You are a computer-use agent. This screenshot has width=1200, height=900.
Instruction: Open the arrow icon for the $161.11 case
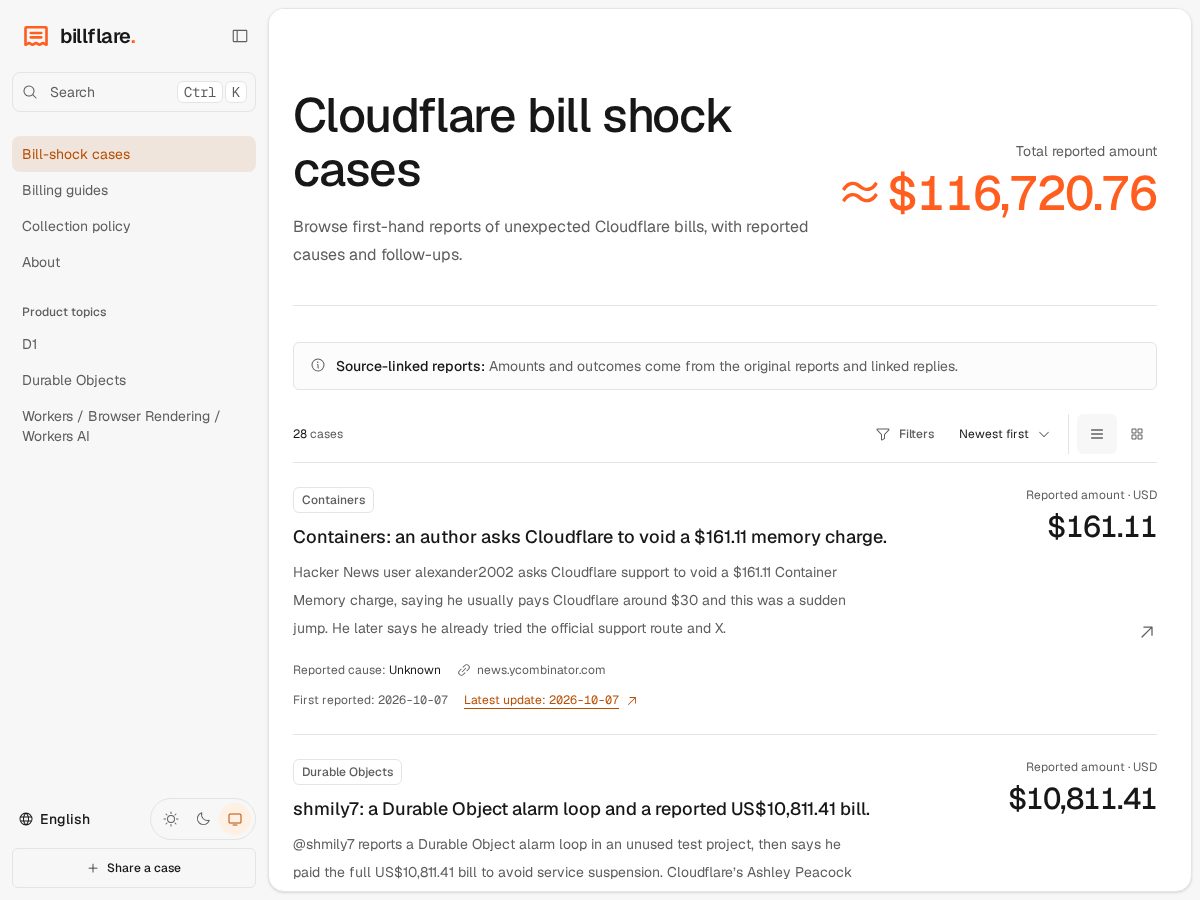pyautogui.click(x=1147, y=632)
